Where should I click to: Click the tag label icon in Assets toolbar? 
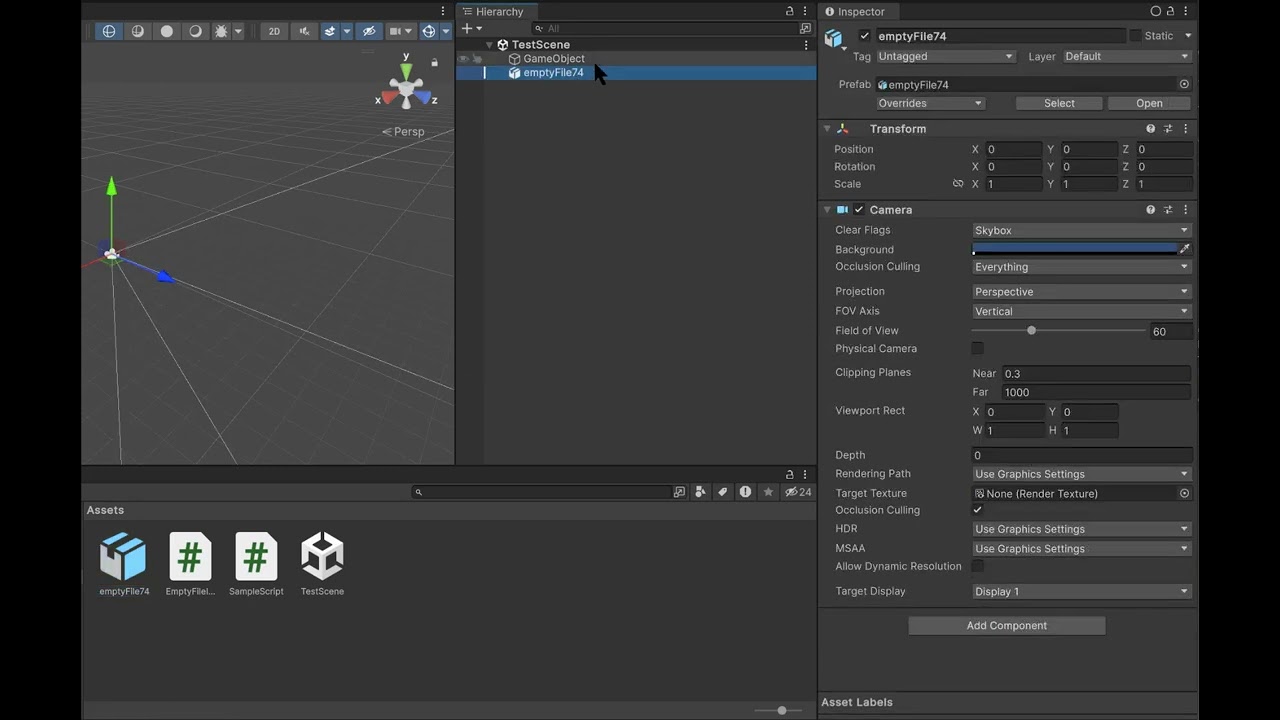coord(722,491)
